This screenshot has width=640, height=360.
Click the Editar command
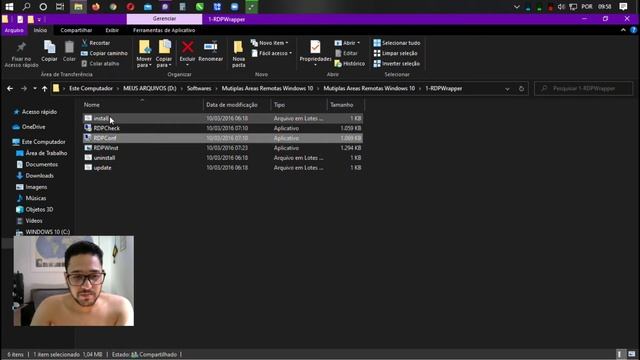point(346,53)
